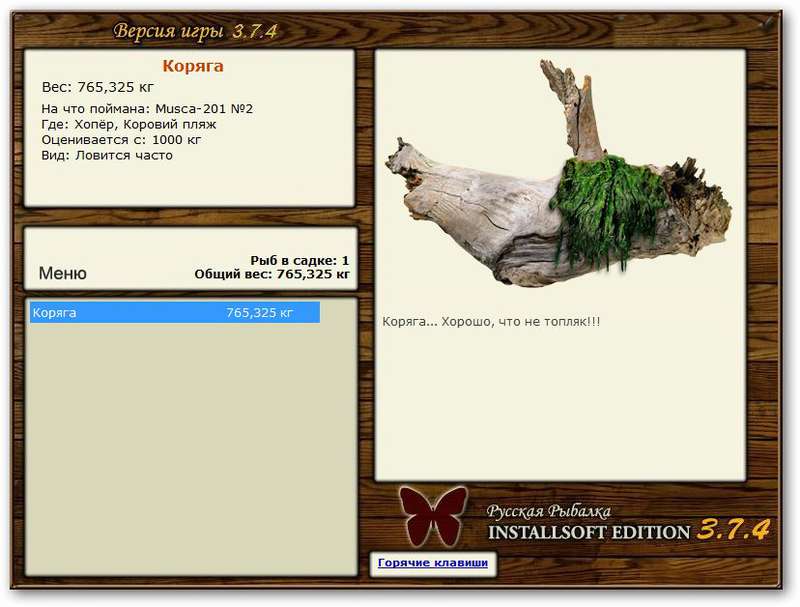Screen dimensions: 800x607
Task: Click the Русская Рыбалка Installsoft Edition logo text
Action: point(588,522)
